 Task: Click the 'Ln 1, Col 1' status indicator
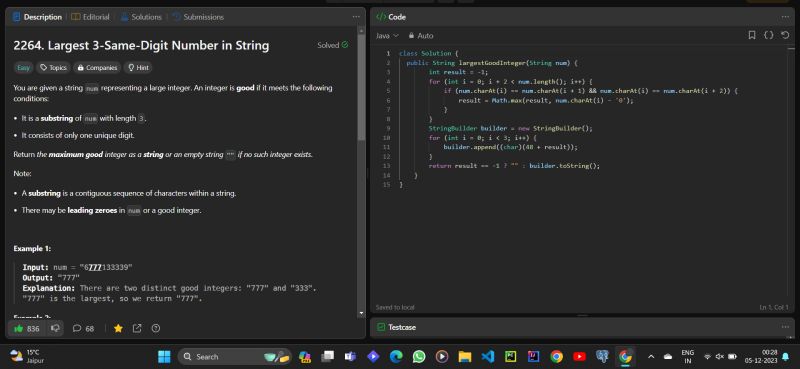point(773,307)
